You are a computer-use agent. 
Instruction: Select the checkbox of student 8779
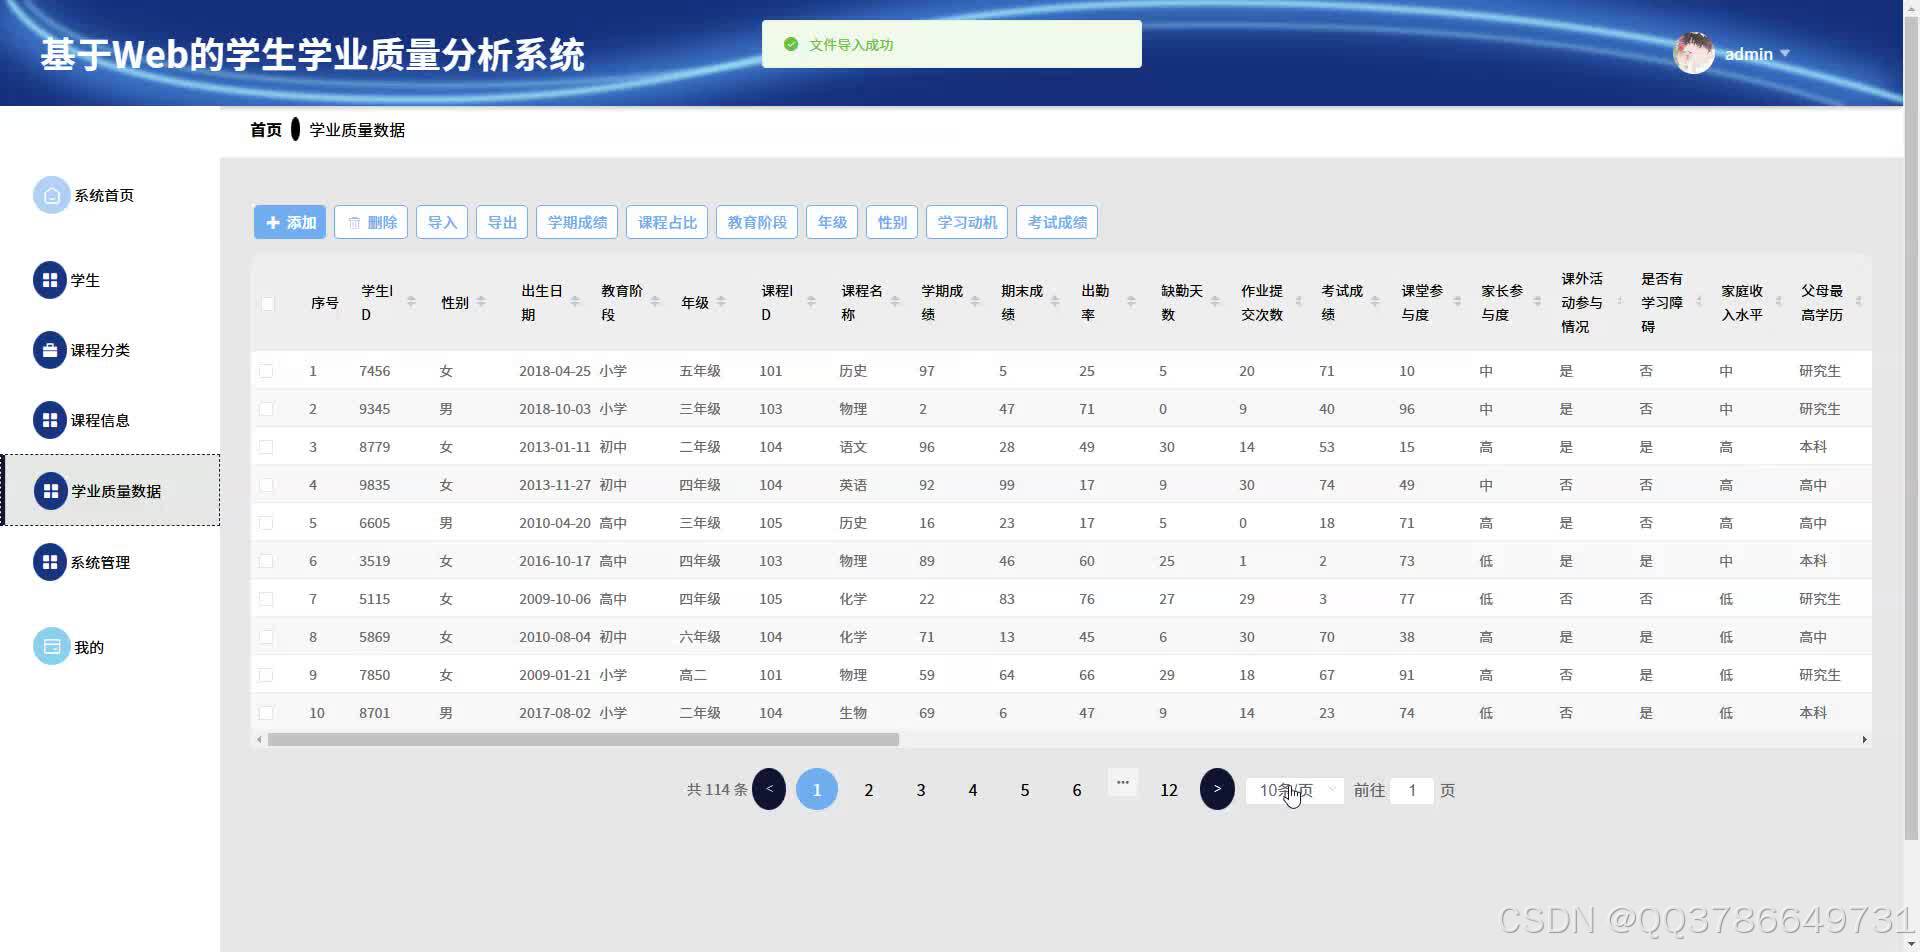coord(266,447)
